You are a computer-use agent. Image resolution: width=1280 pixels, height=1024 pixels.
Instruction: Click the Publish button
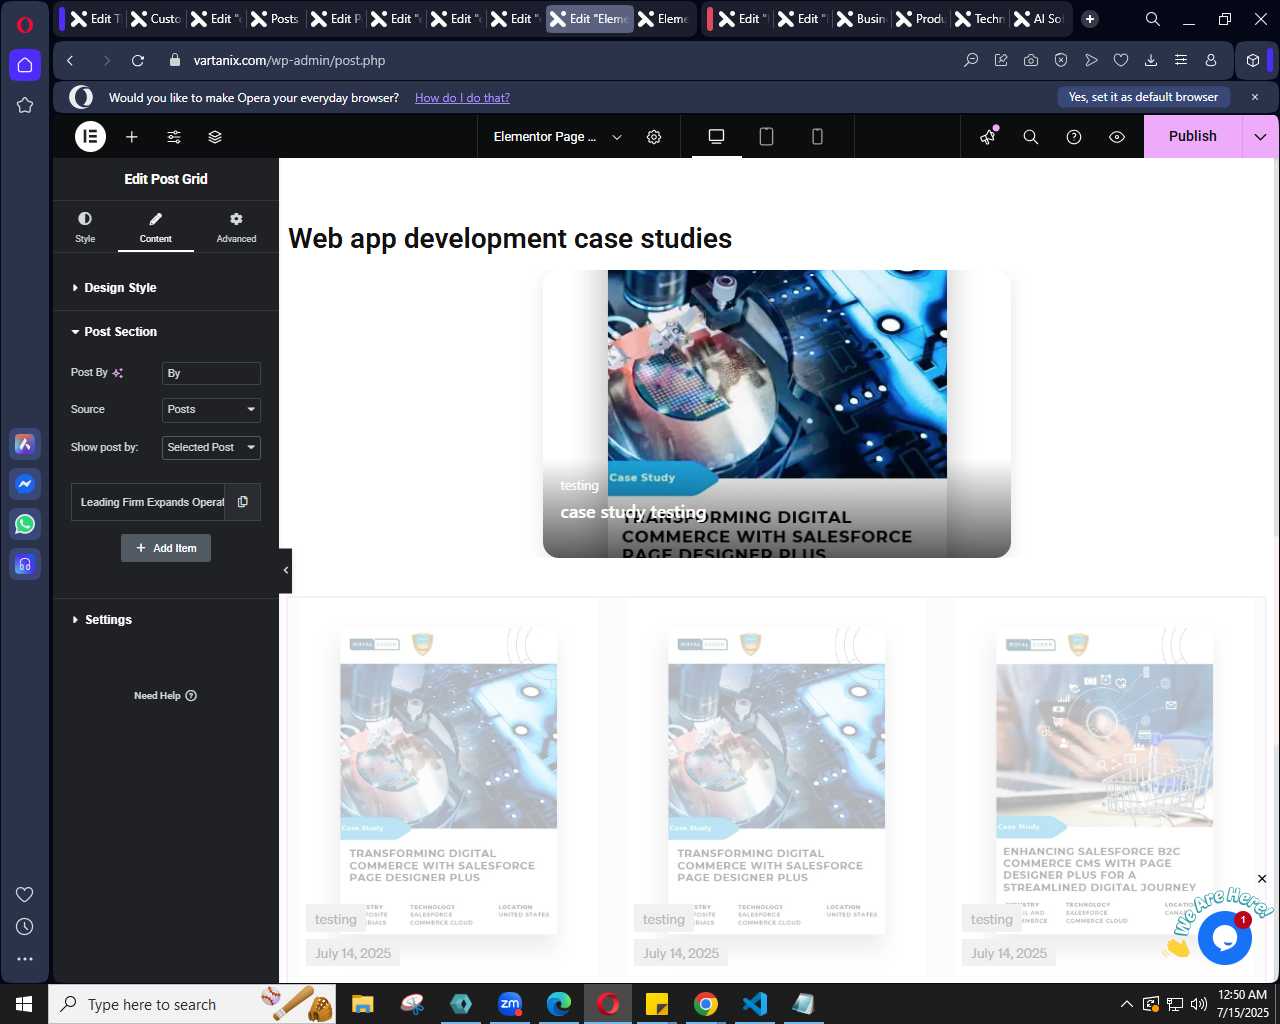[1193, 137]
